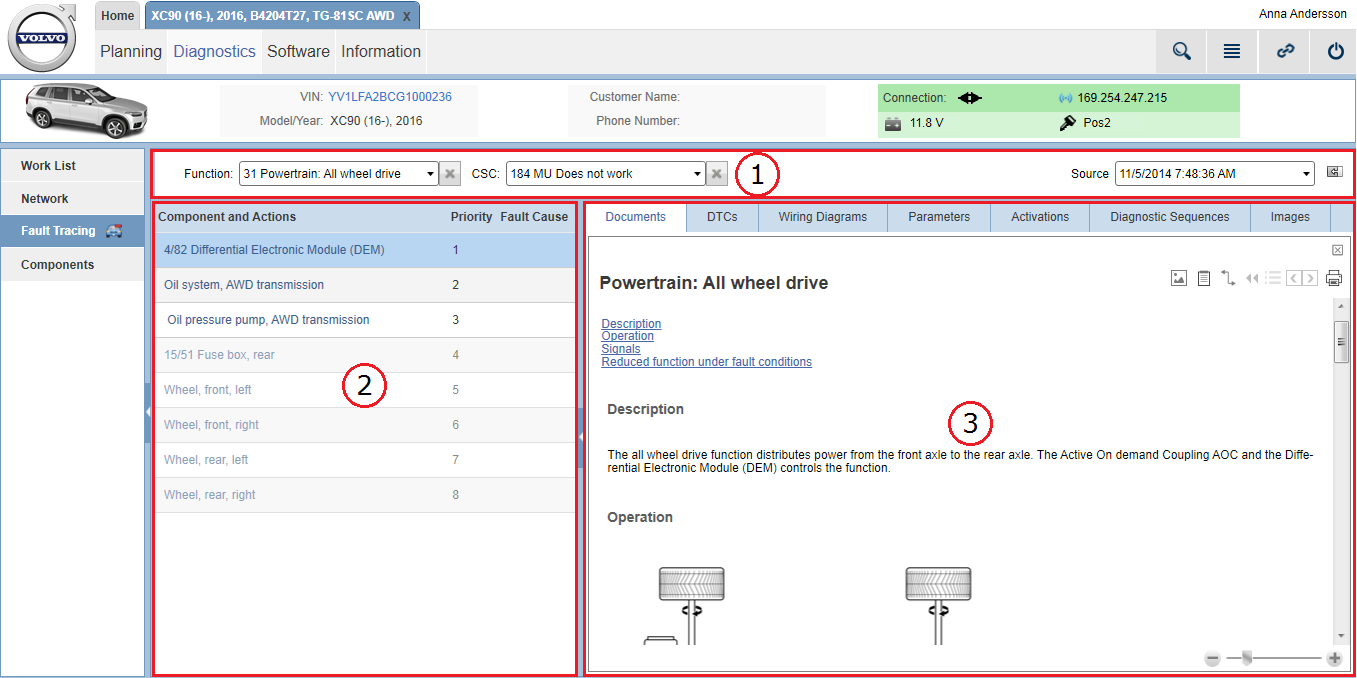Open the list menu icon in header

tap(1232, 52)
